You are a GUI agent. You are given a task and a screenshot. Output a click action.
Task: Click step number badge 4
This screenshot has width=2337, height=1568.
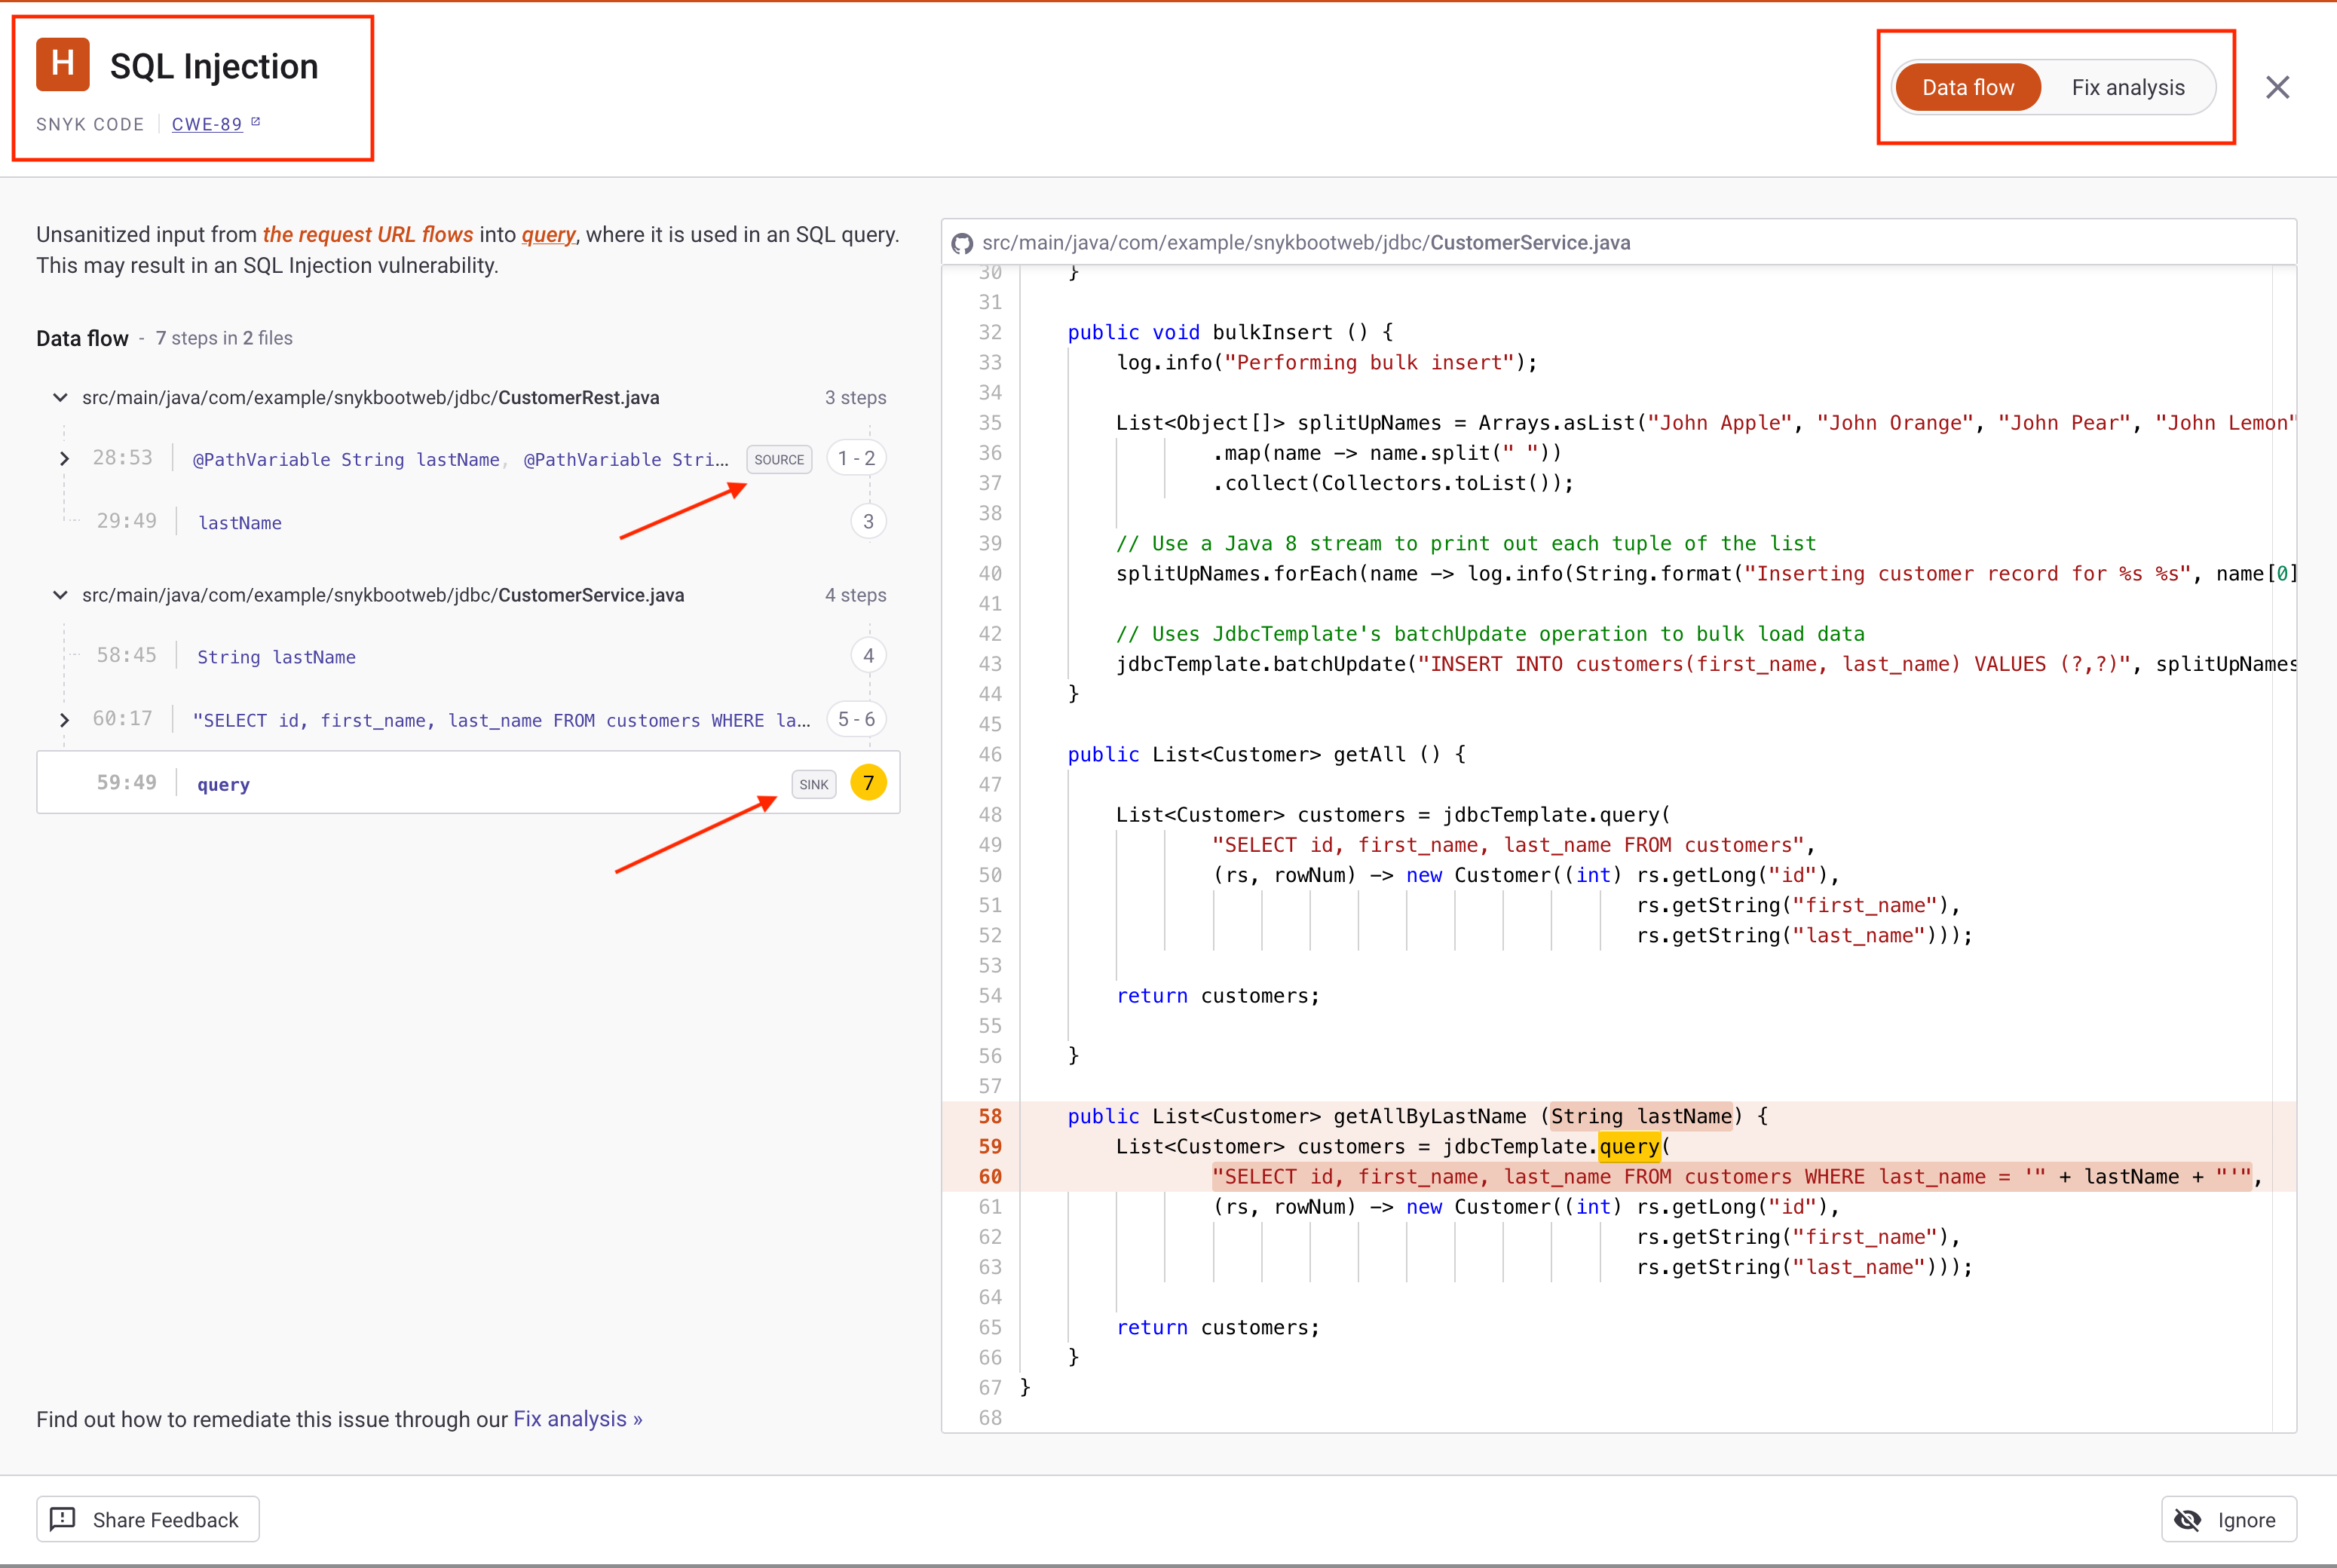tap(868, 656)
